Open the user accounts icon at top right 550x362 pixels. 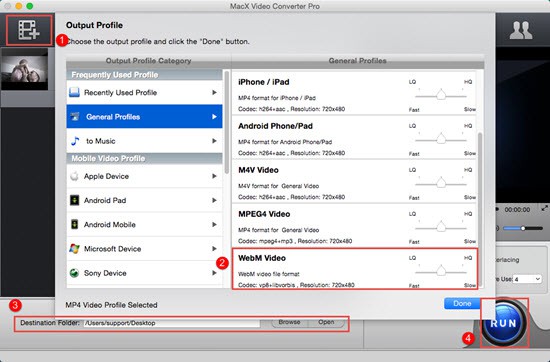click(x=521, y=30)
